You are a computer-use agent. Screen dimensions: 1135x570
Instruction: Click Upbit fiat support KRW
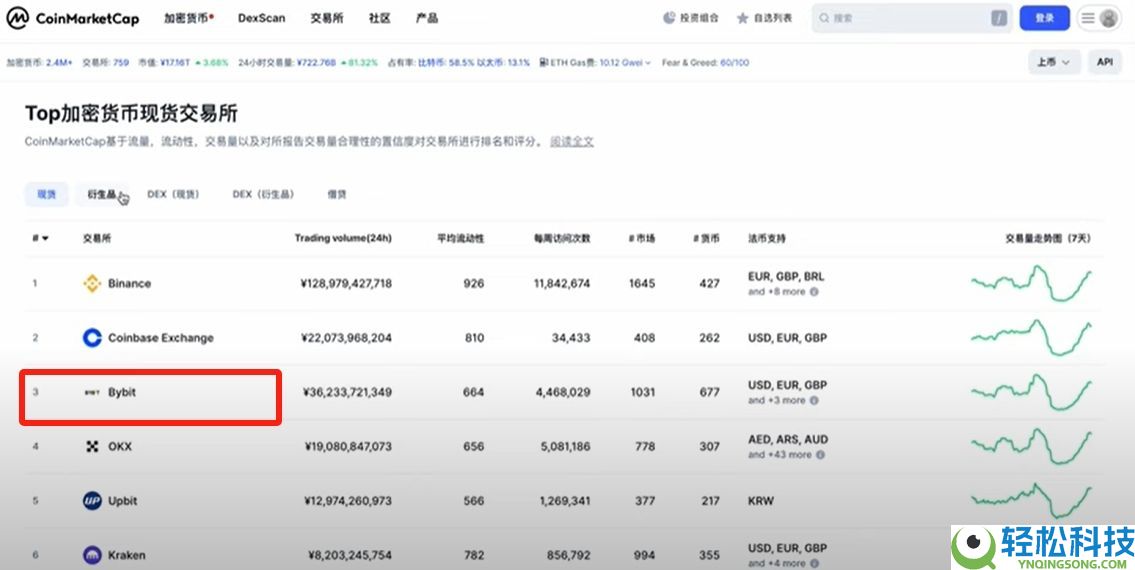click(x=761, y=500)
